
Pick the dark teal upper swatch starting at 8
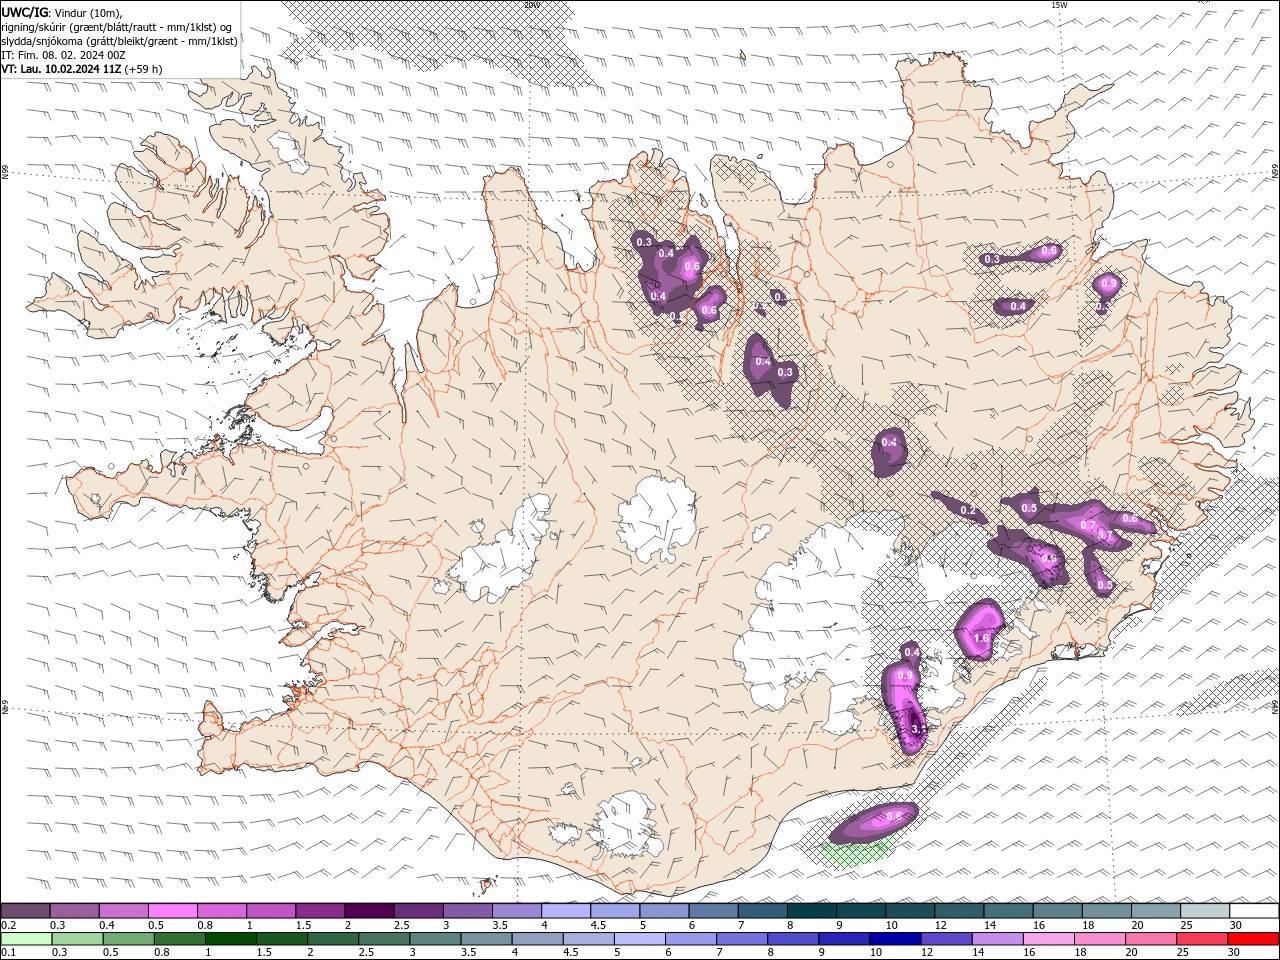tap(811, 911)
